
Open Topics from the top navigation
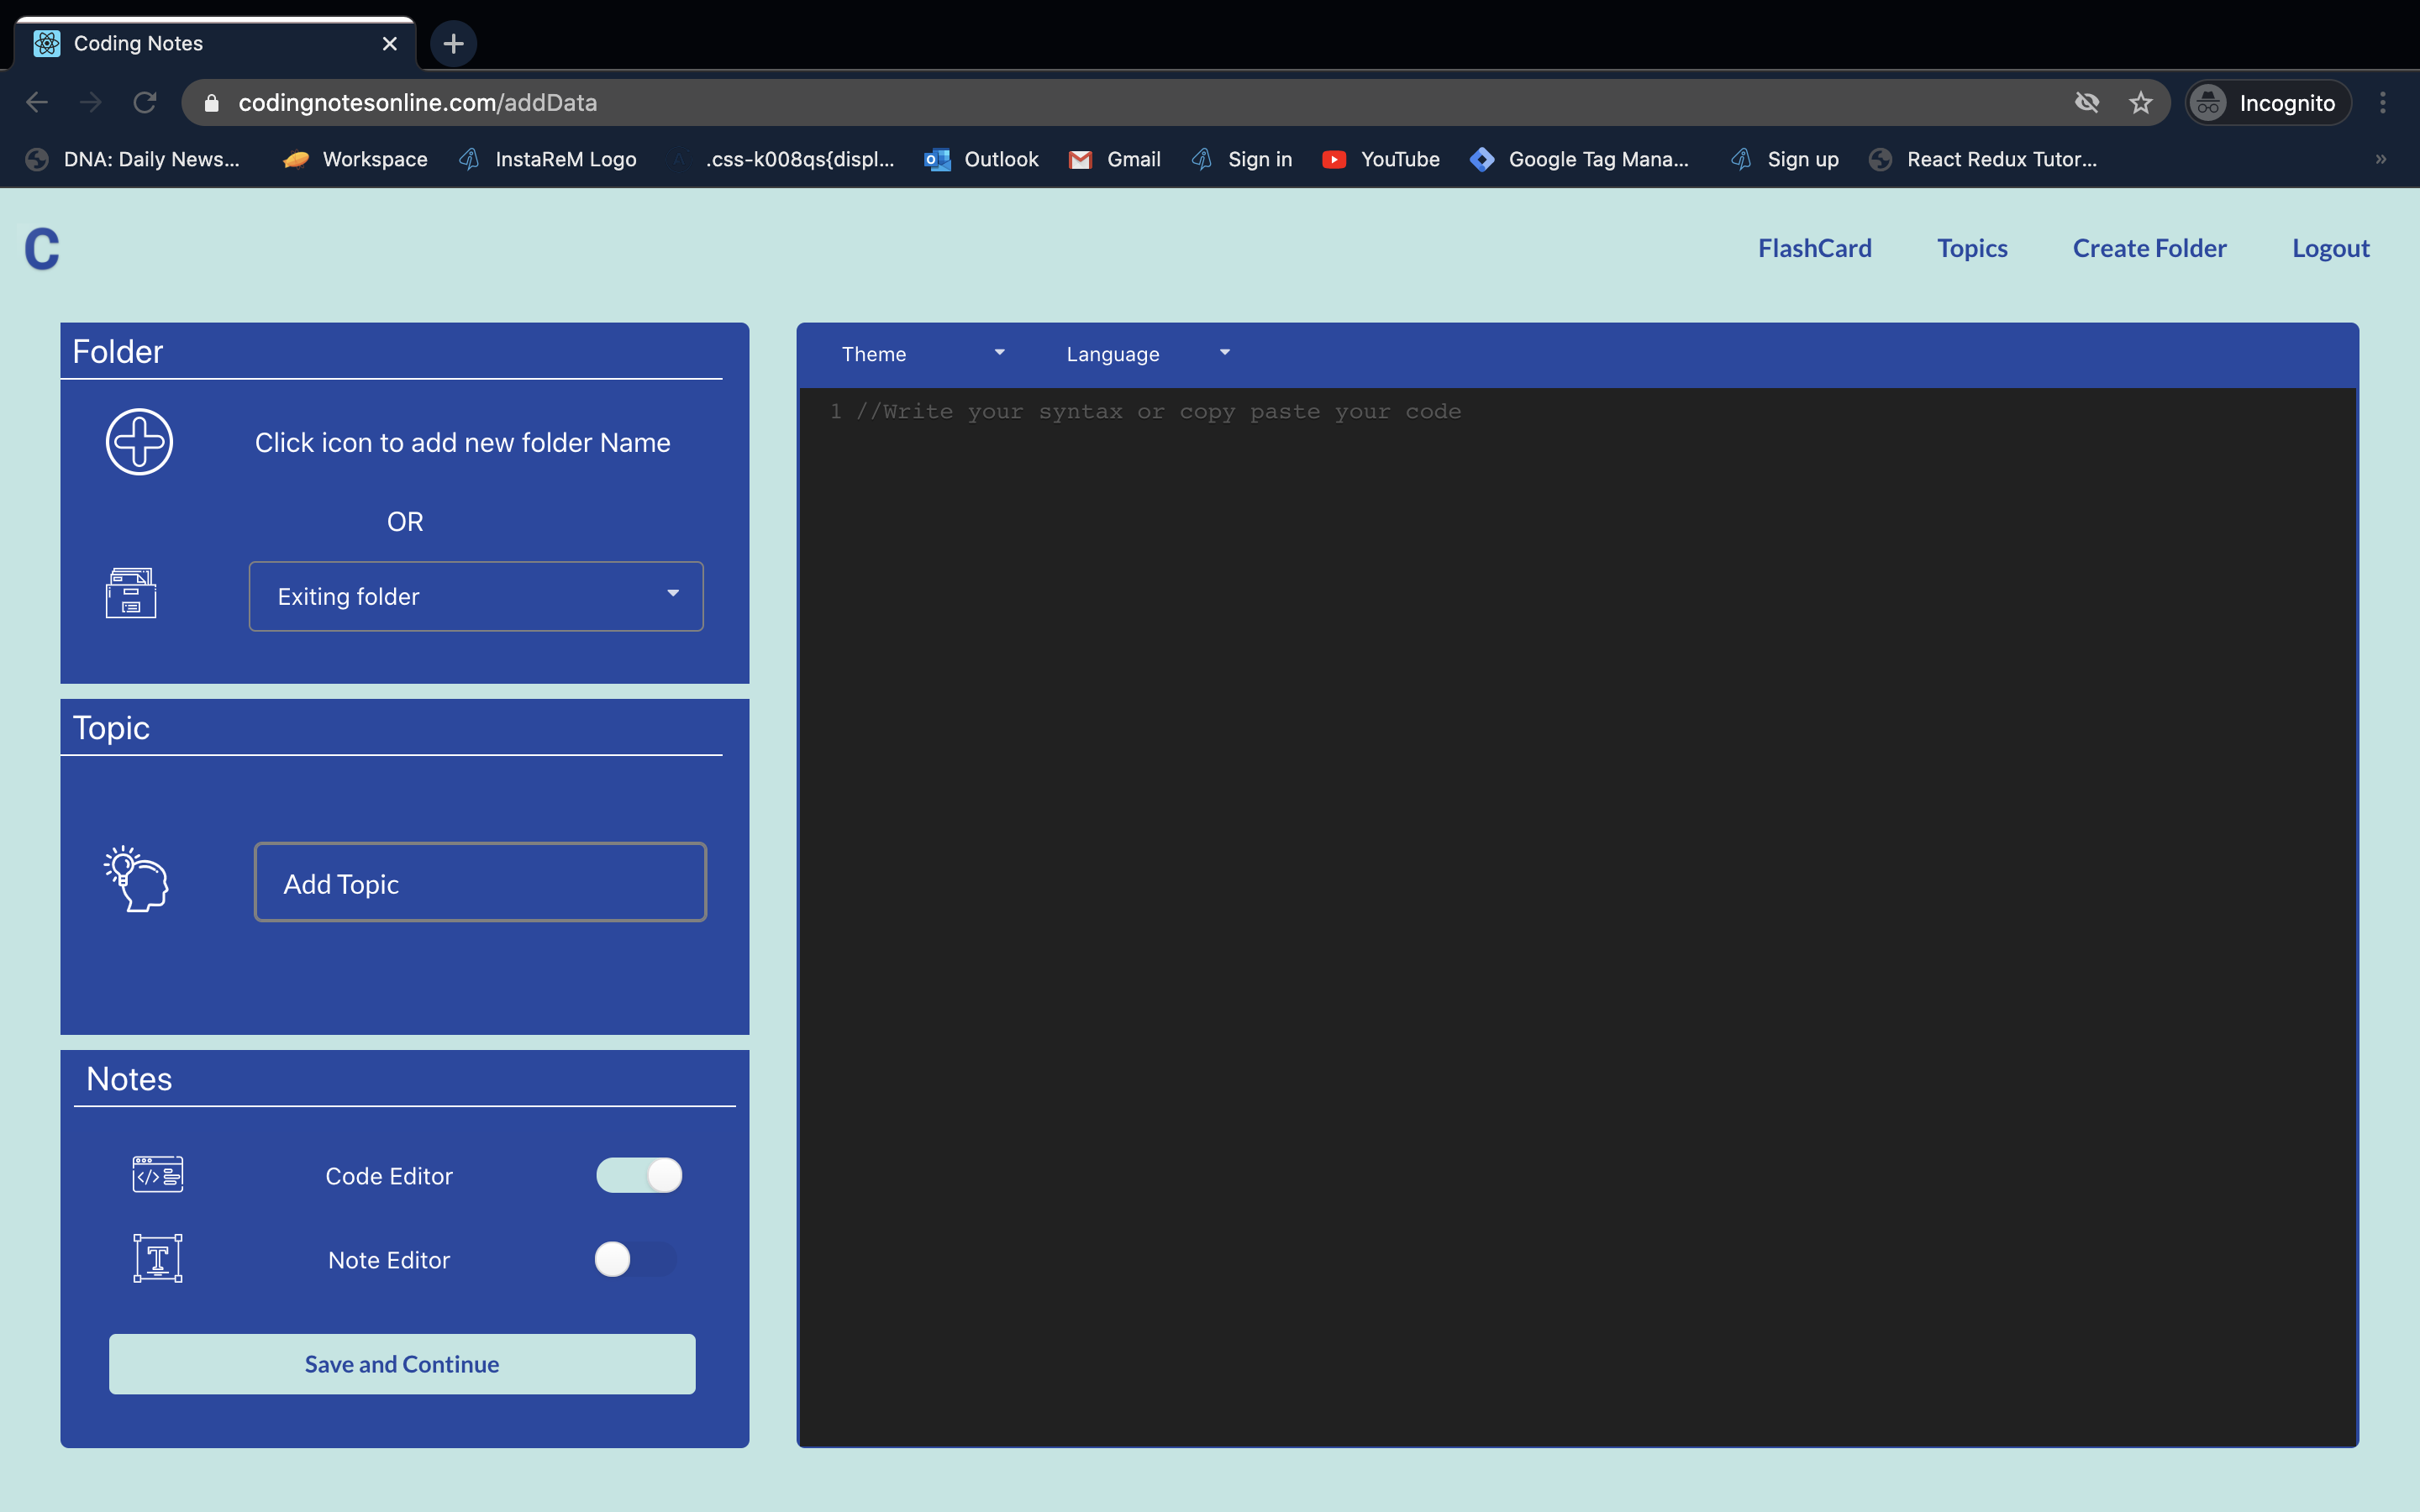[x=1971, y=248]
